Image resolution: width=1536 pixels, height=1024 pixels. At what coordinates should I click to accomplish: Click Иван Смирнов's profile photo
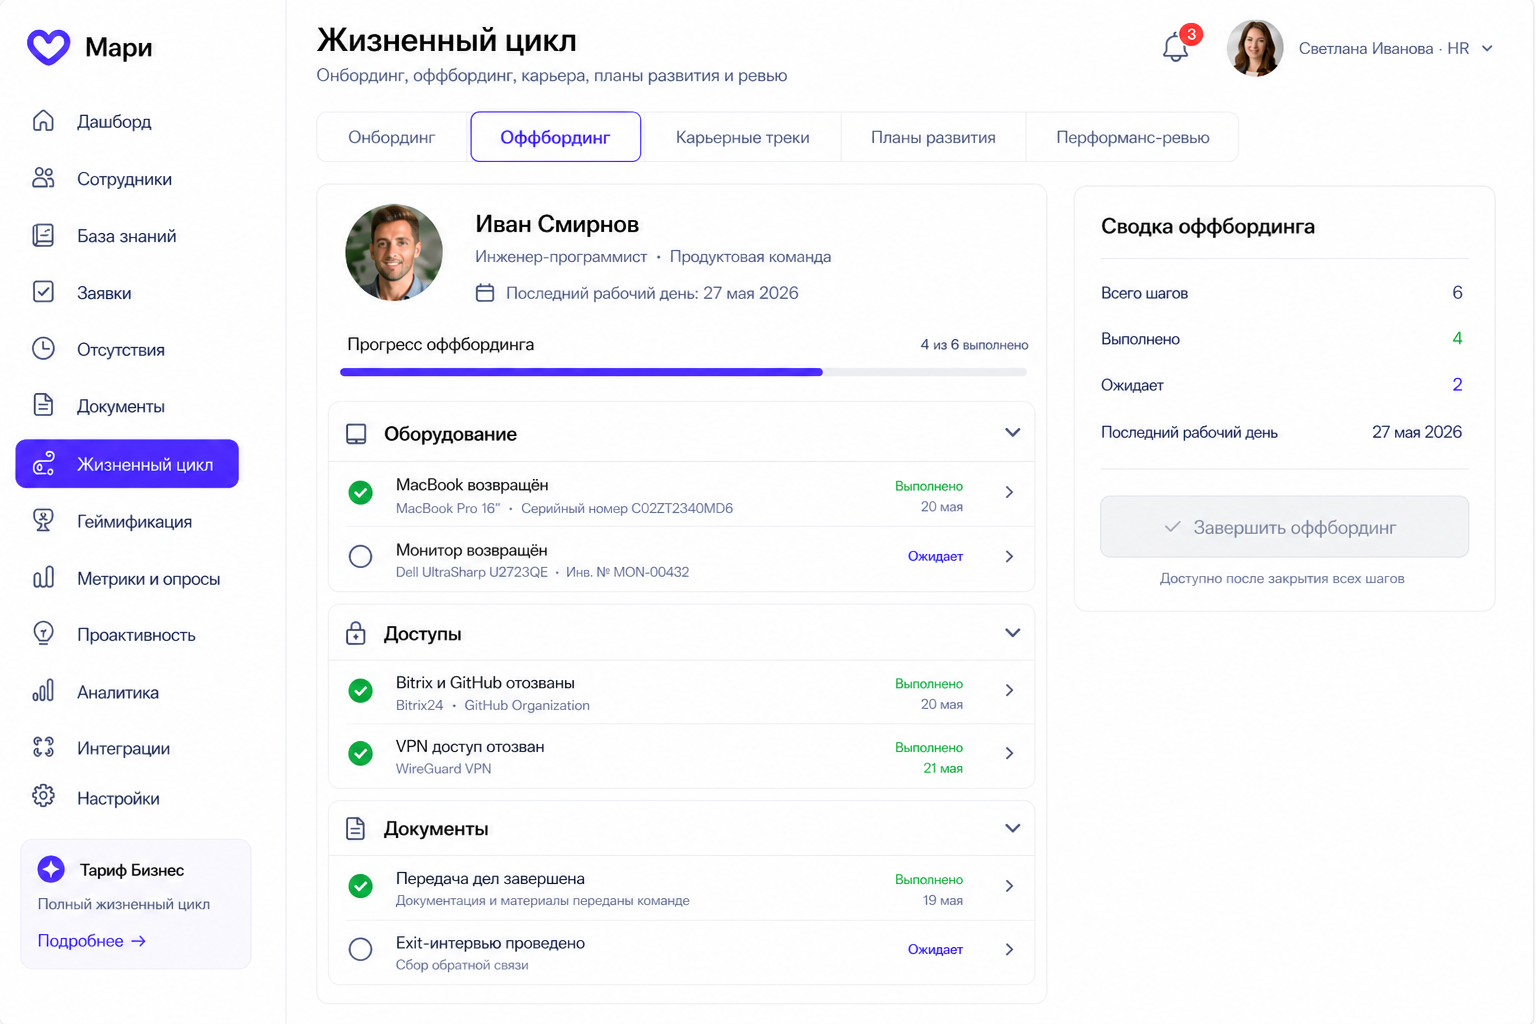click(x=394, y=253)
